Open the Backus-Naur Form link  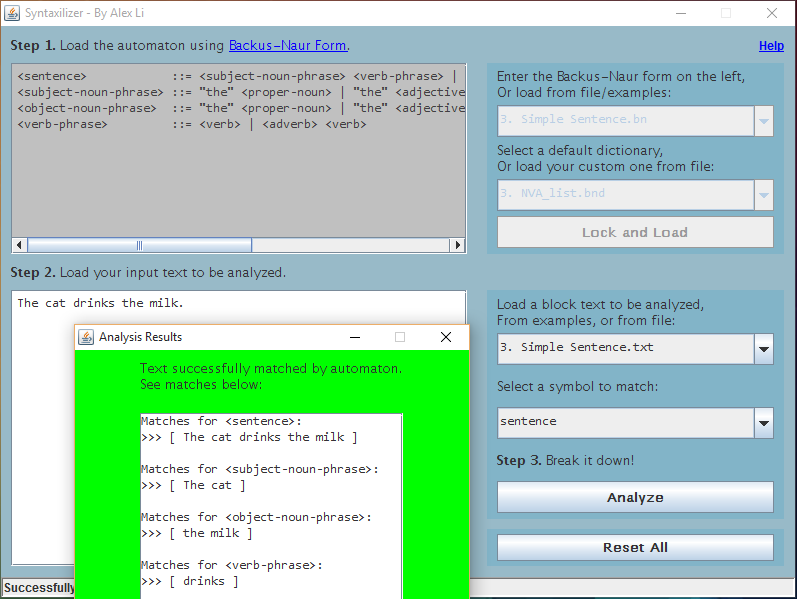(x=288, y=46)
